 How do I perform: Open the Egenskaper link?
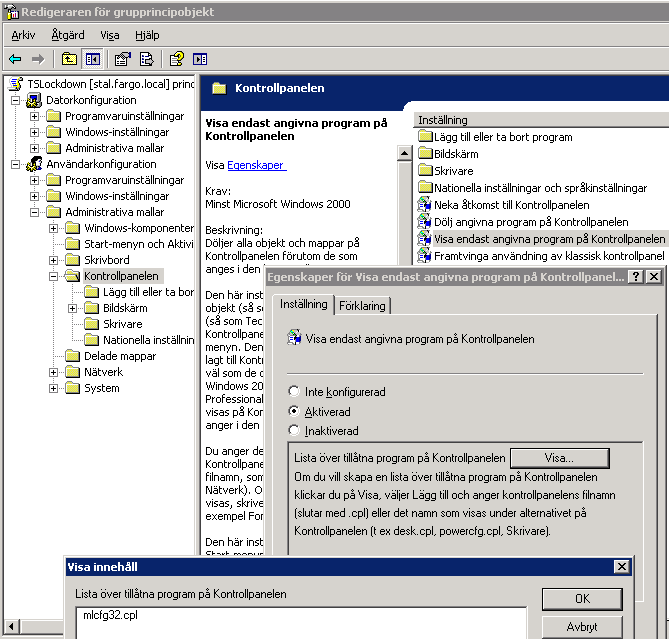[x=256, y=165]
